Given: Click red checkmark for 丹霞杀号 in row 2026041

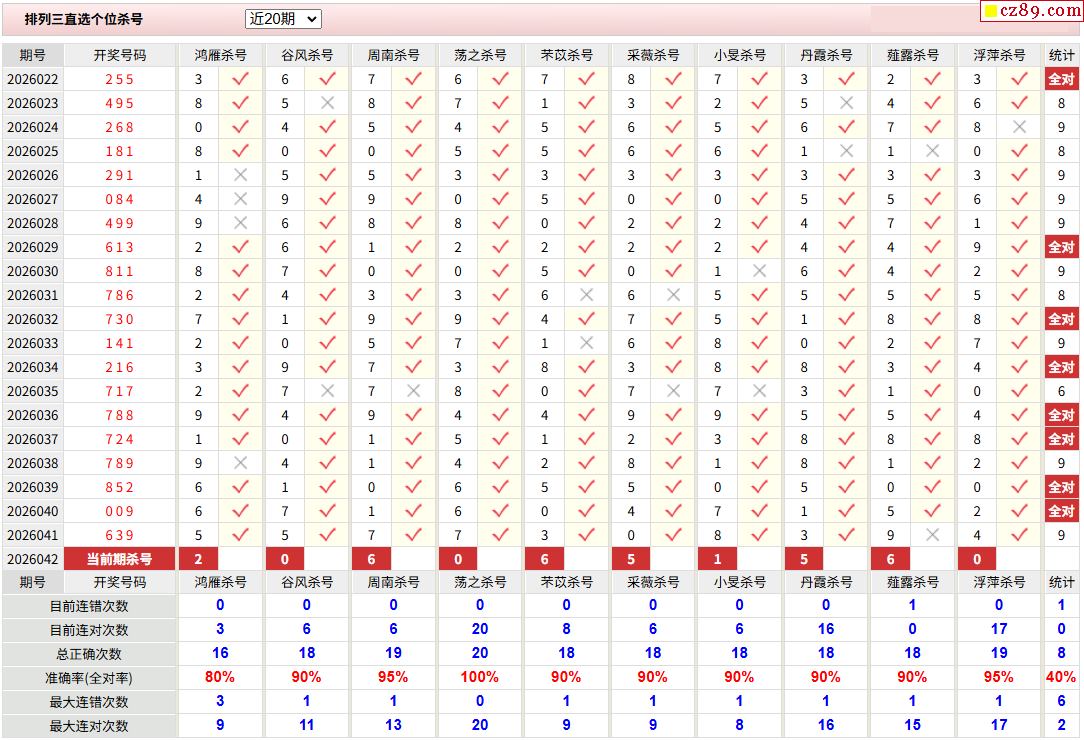Looking at the screenshot, I should (846, 535).
